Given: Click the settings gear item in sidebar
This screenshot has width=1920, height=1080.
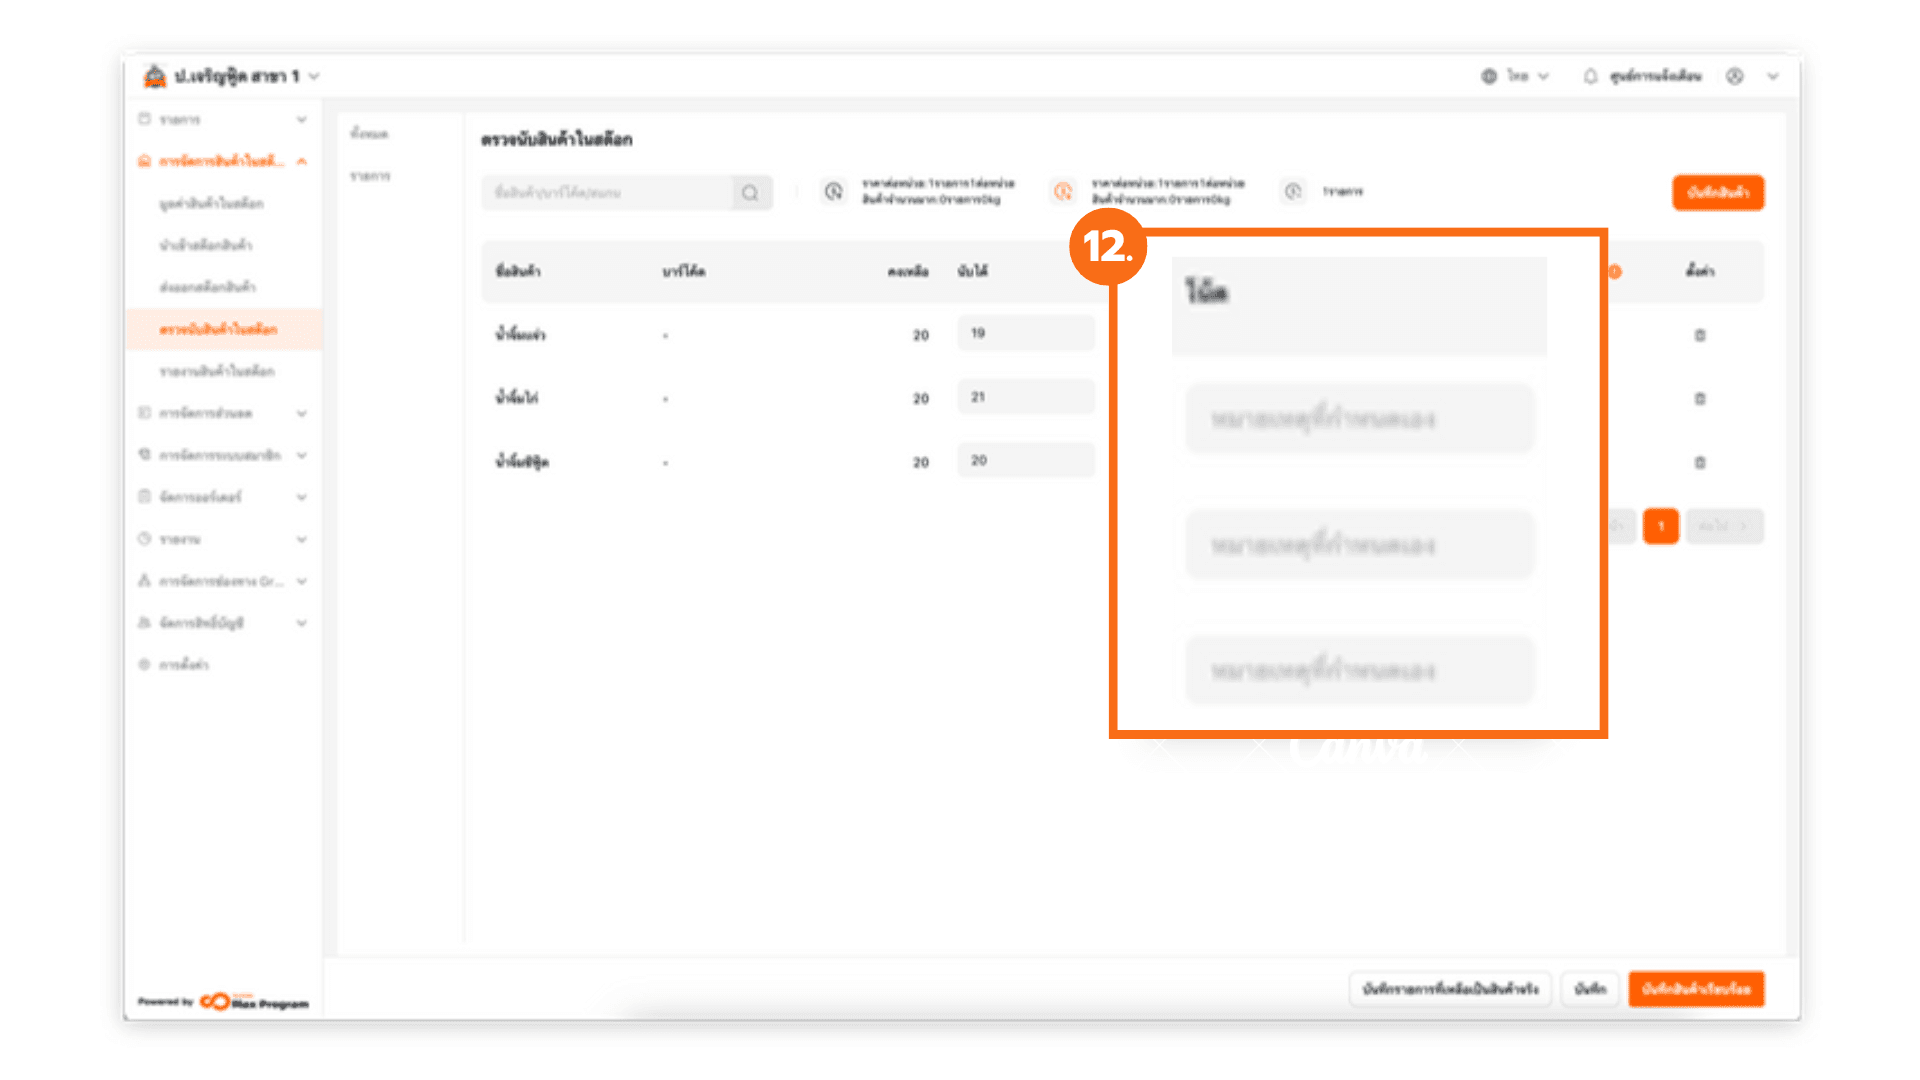Looking at the screenshot, I should (x=175, y=665).
